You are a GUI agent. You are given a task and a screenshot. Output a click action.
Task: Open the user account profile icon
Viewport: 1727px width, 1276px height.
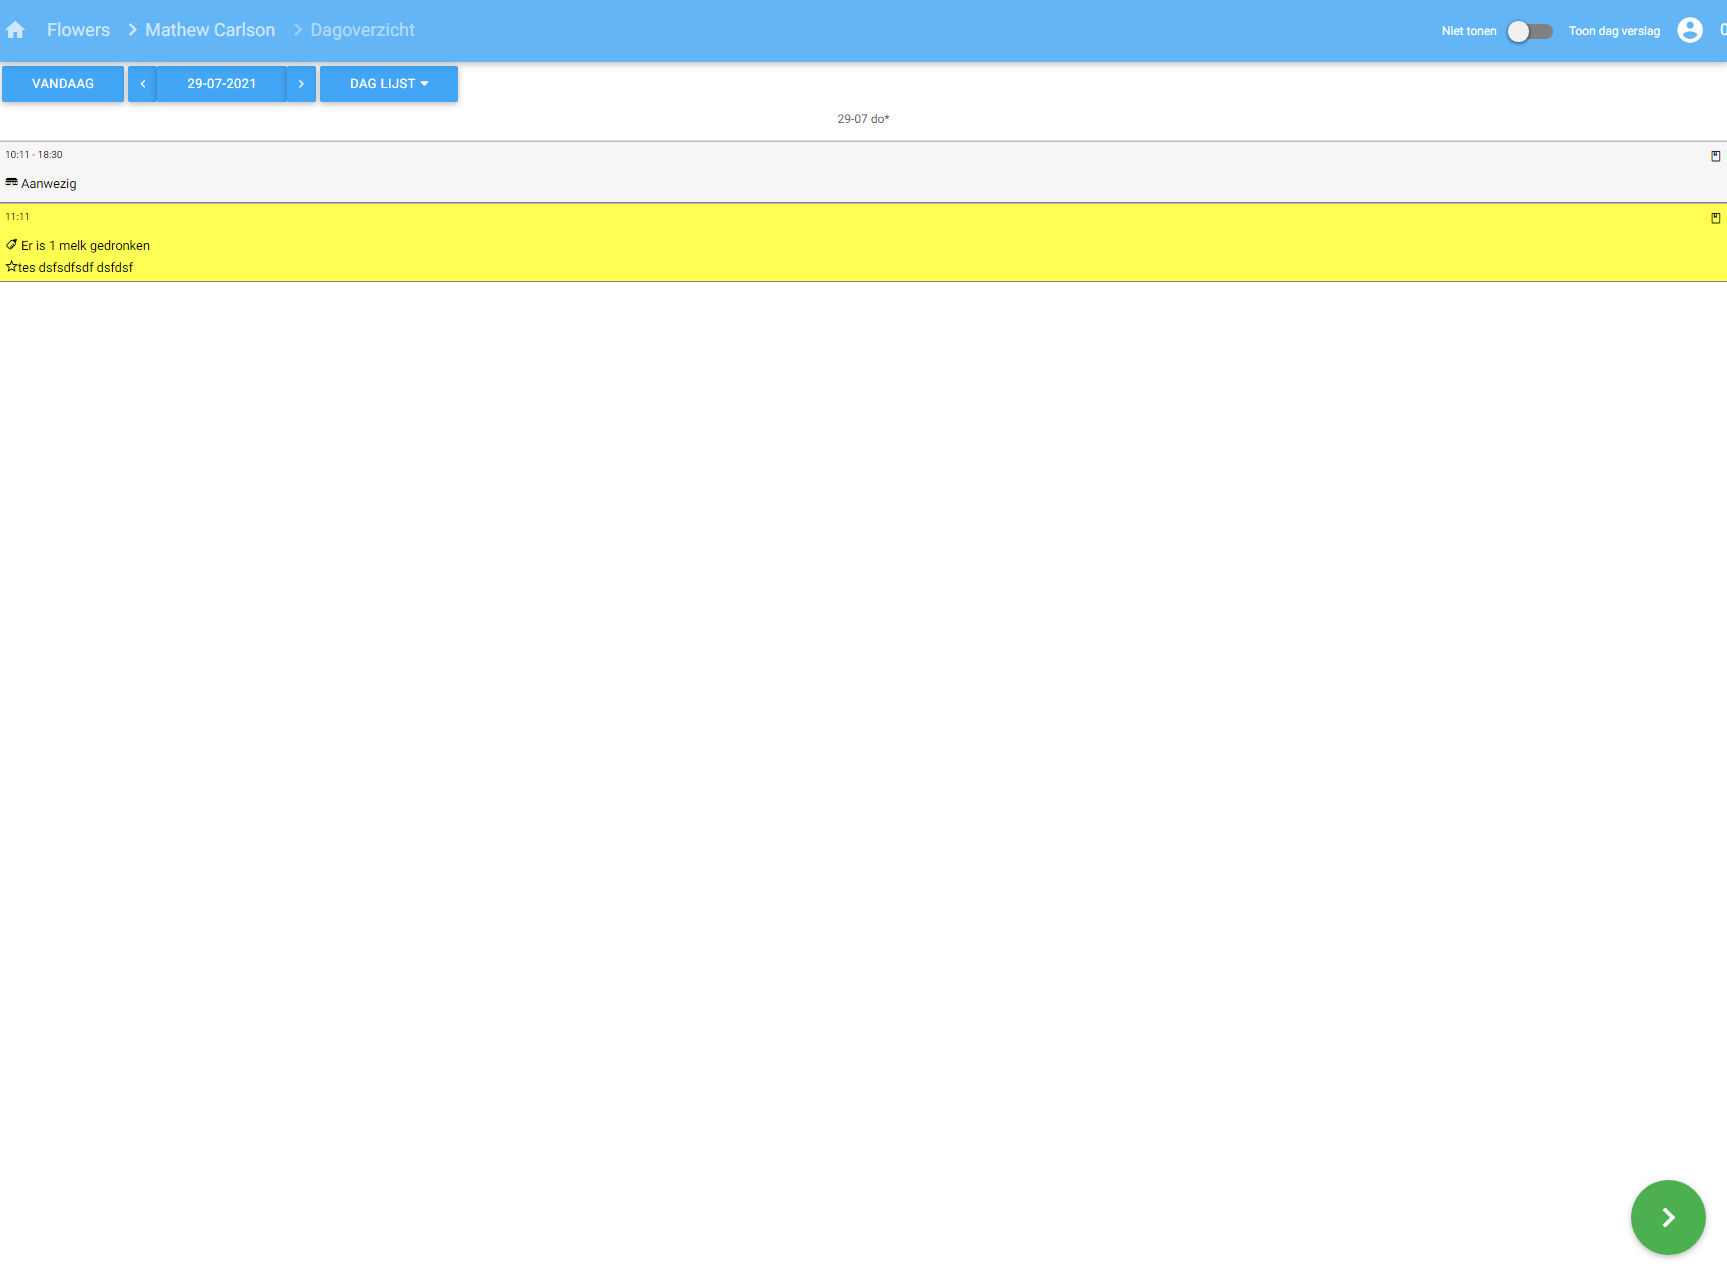click(x=1689, y=30)
